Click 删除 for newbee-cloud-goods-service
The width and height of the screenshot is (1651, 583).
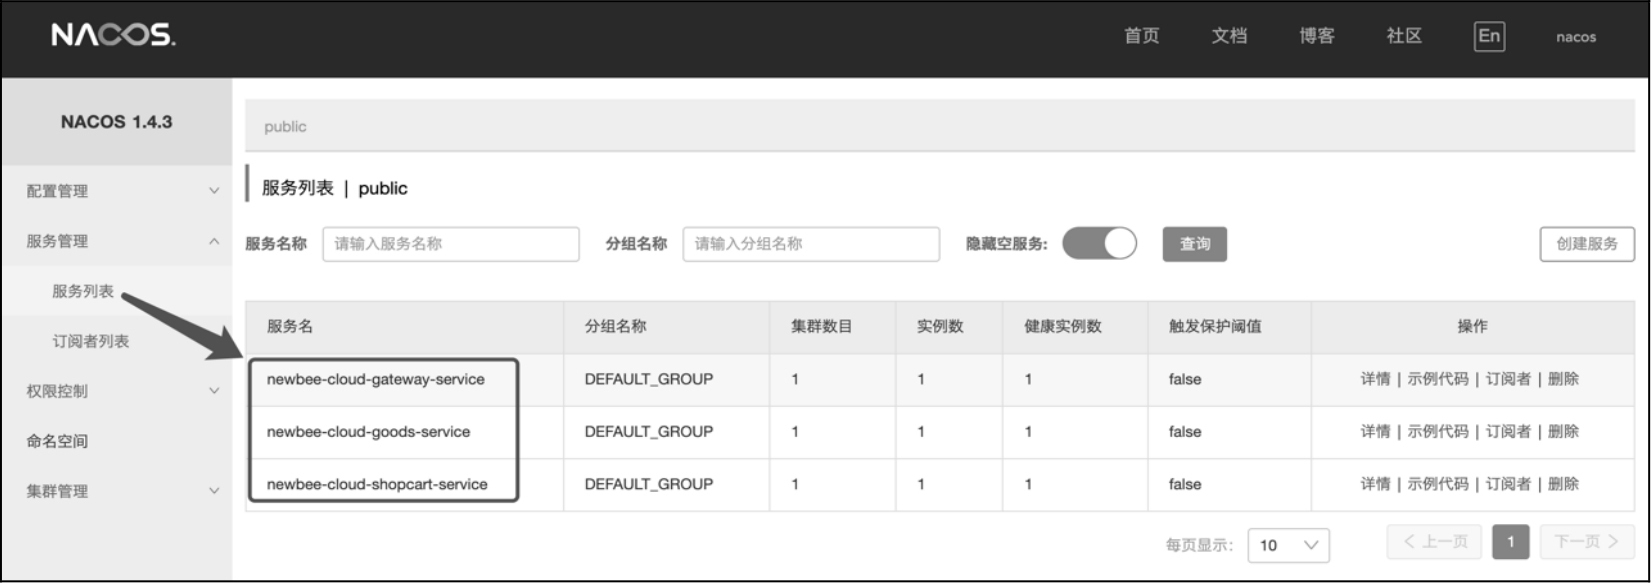tap(1563, 431)
